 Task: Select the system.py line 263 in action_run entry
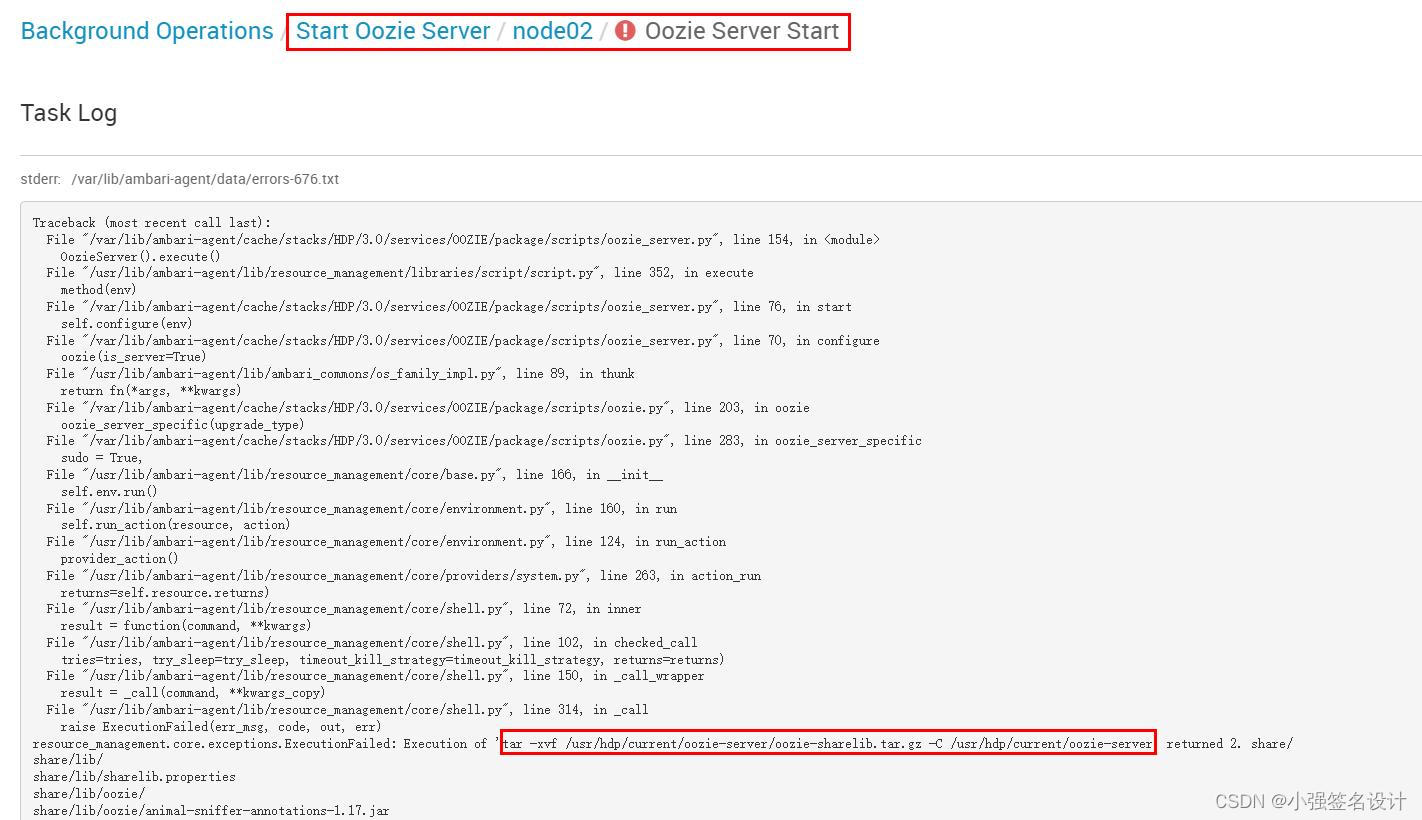(403, 576)
